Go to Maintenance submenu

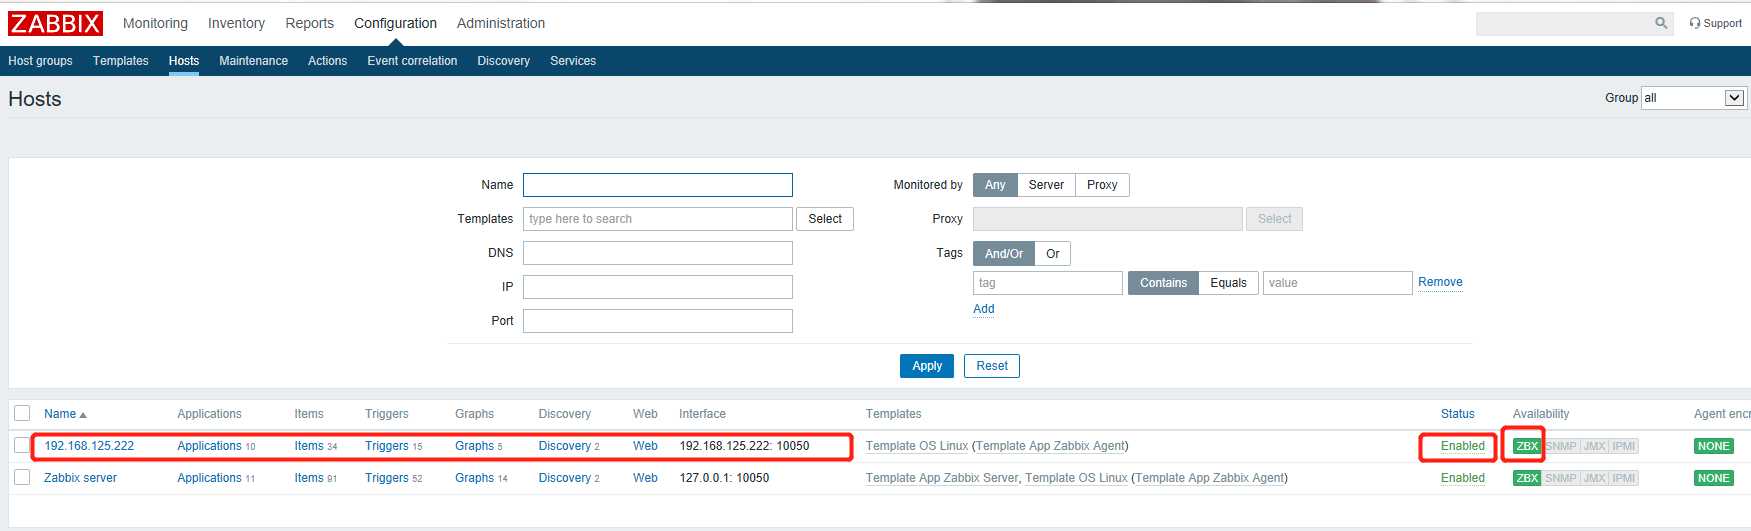click(253, 61)
